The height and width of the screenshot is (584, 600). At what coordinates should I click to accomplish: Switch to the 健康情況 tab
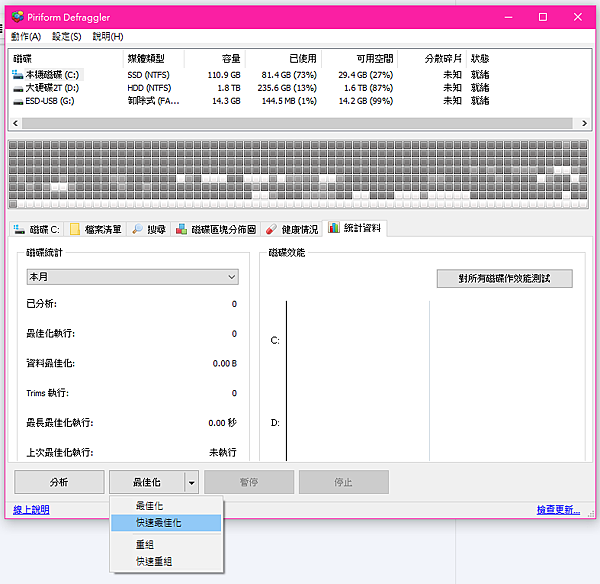292,230
